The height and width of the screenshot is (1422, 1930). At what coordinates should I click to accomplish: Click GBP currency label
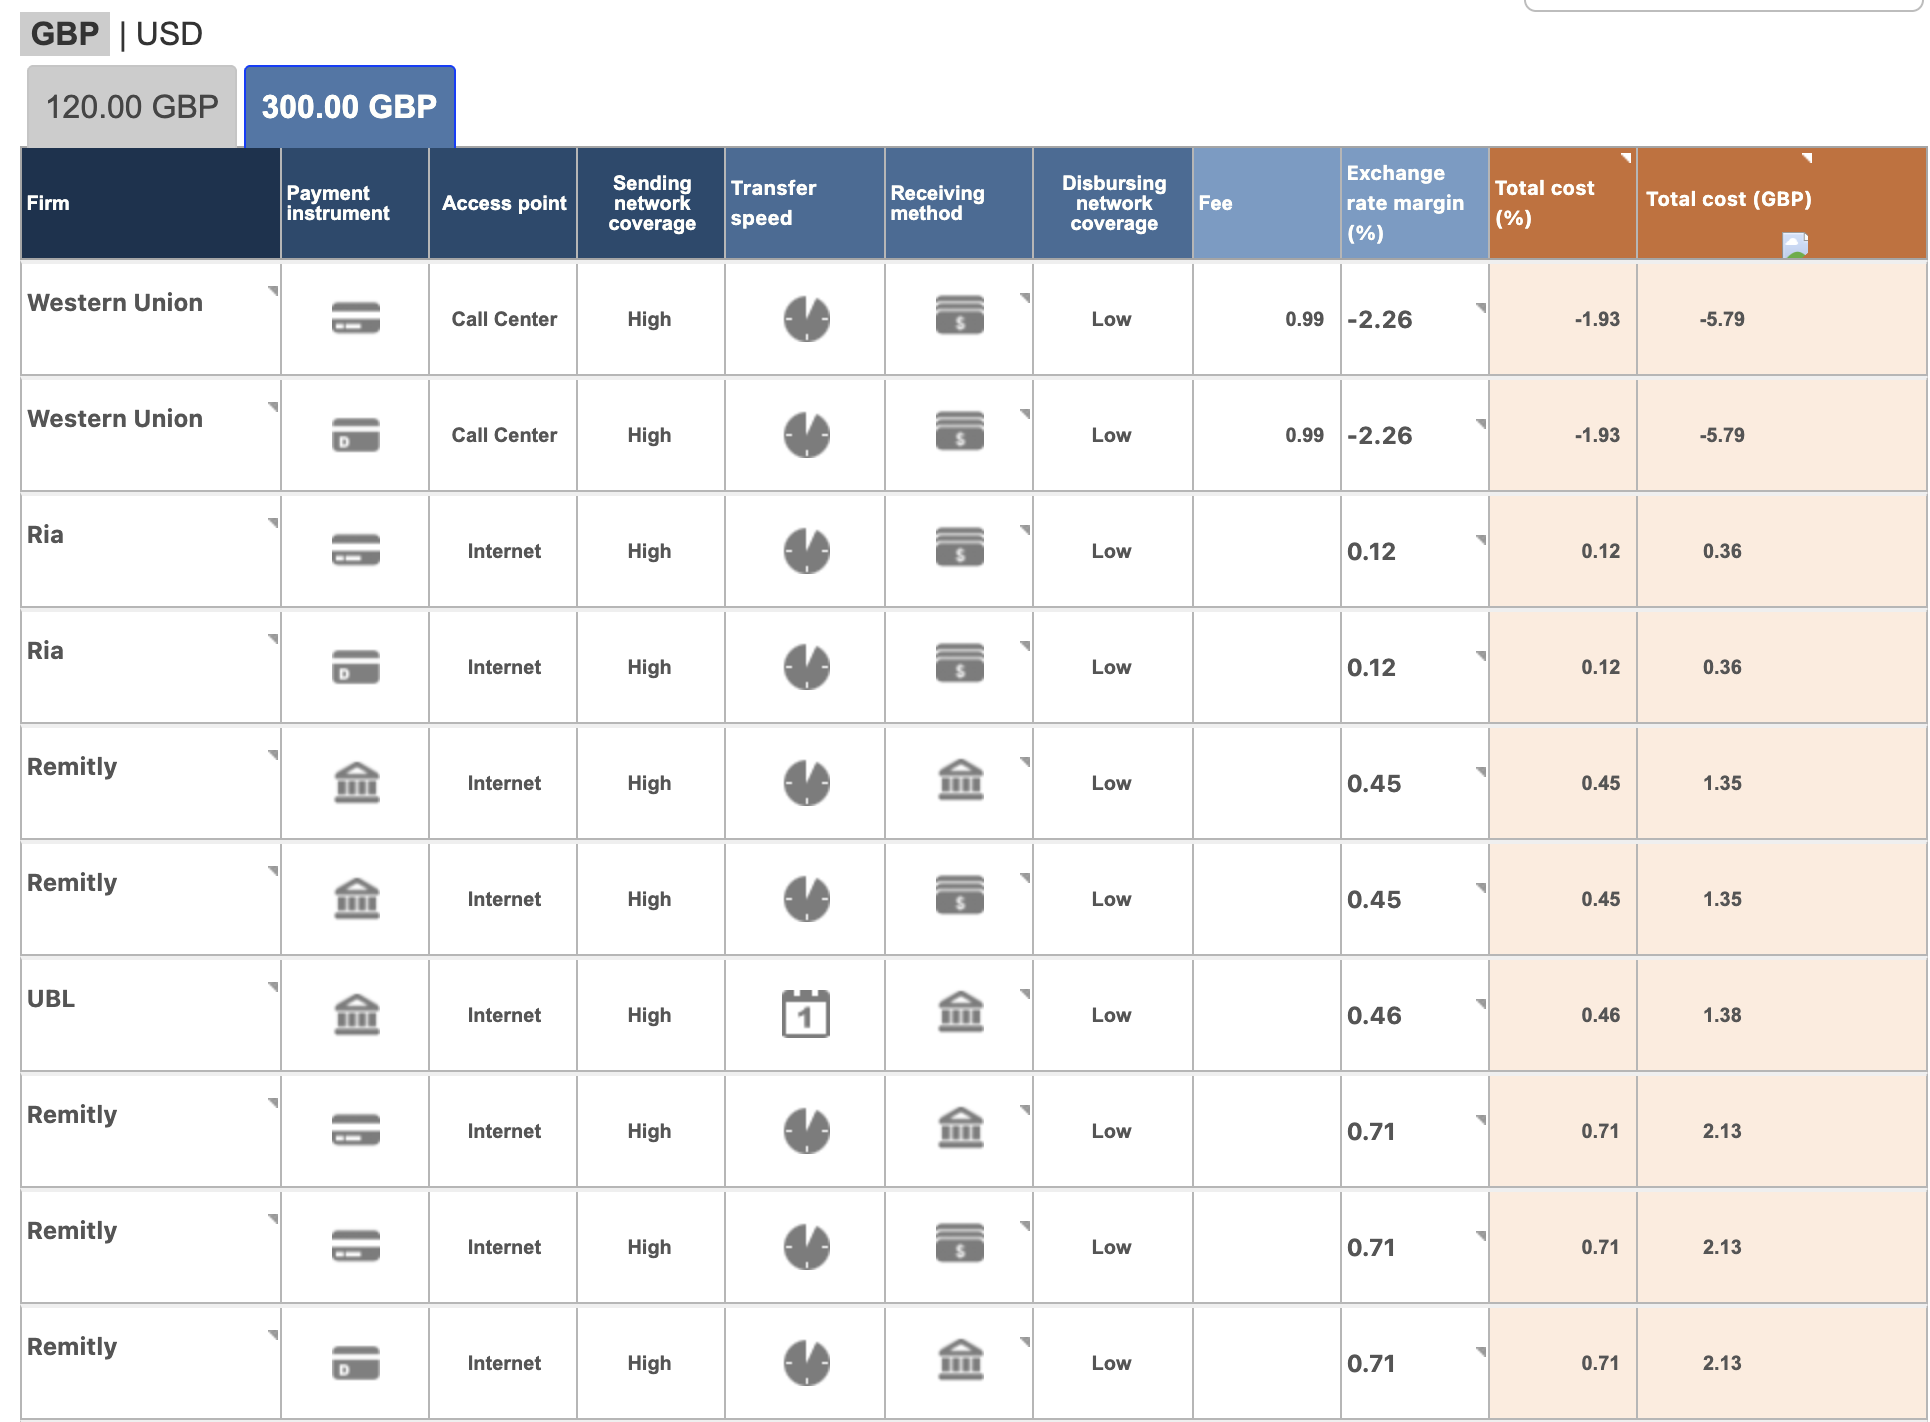coord(65,34)
